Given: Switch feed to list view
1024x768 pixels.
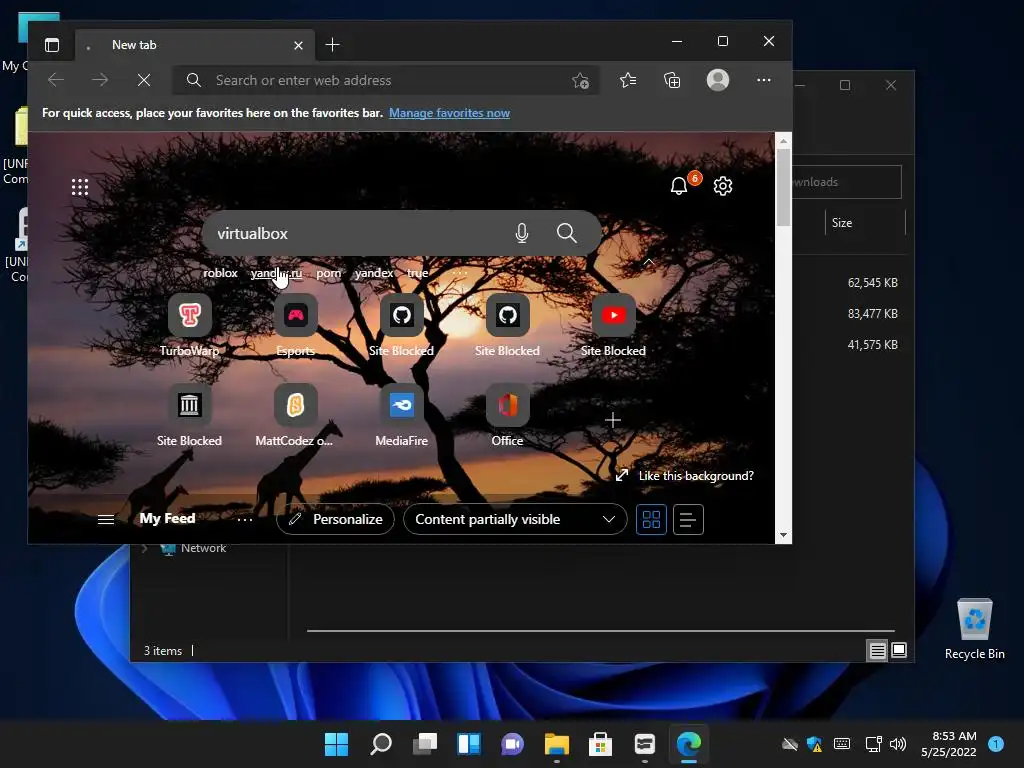Looking at the screenshot, I should [688, 520].
